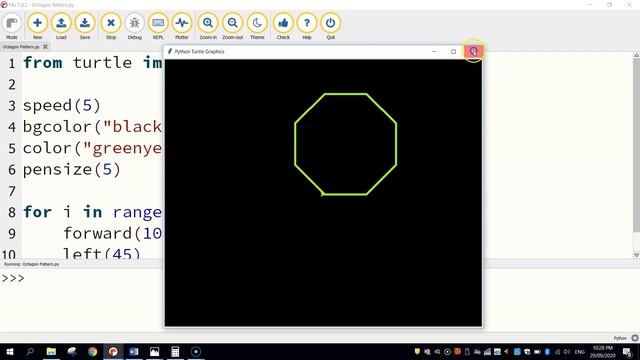
Task: Run the code Check tool
Action: pyautogui.click(x=283, y=26)
